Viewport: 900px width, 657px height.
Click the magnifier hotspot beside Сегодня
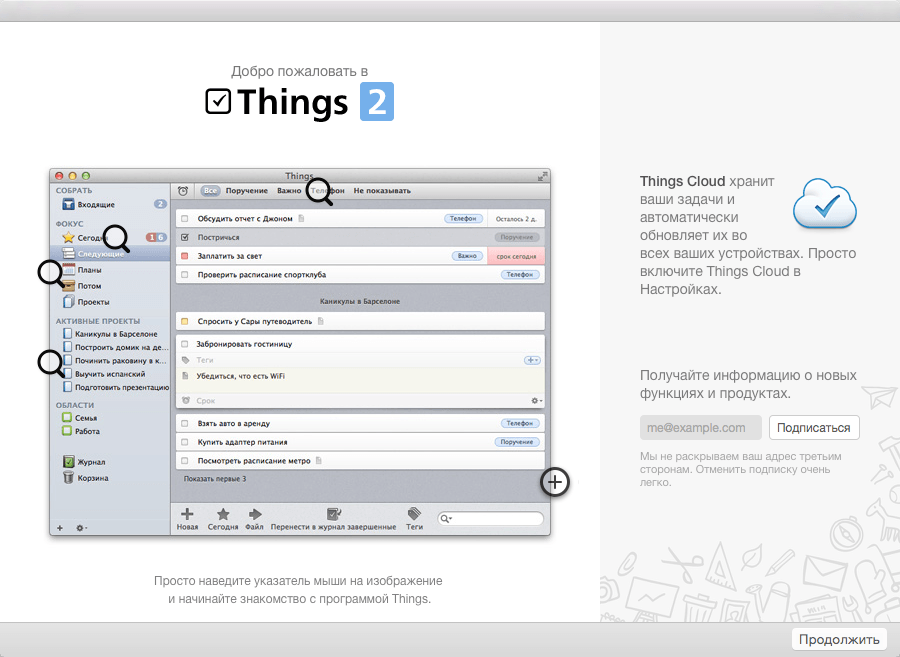point(117,238)
